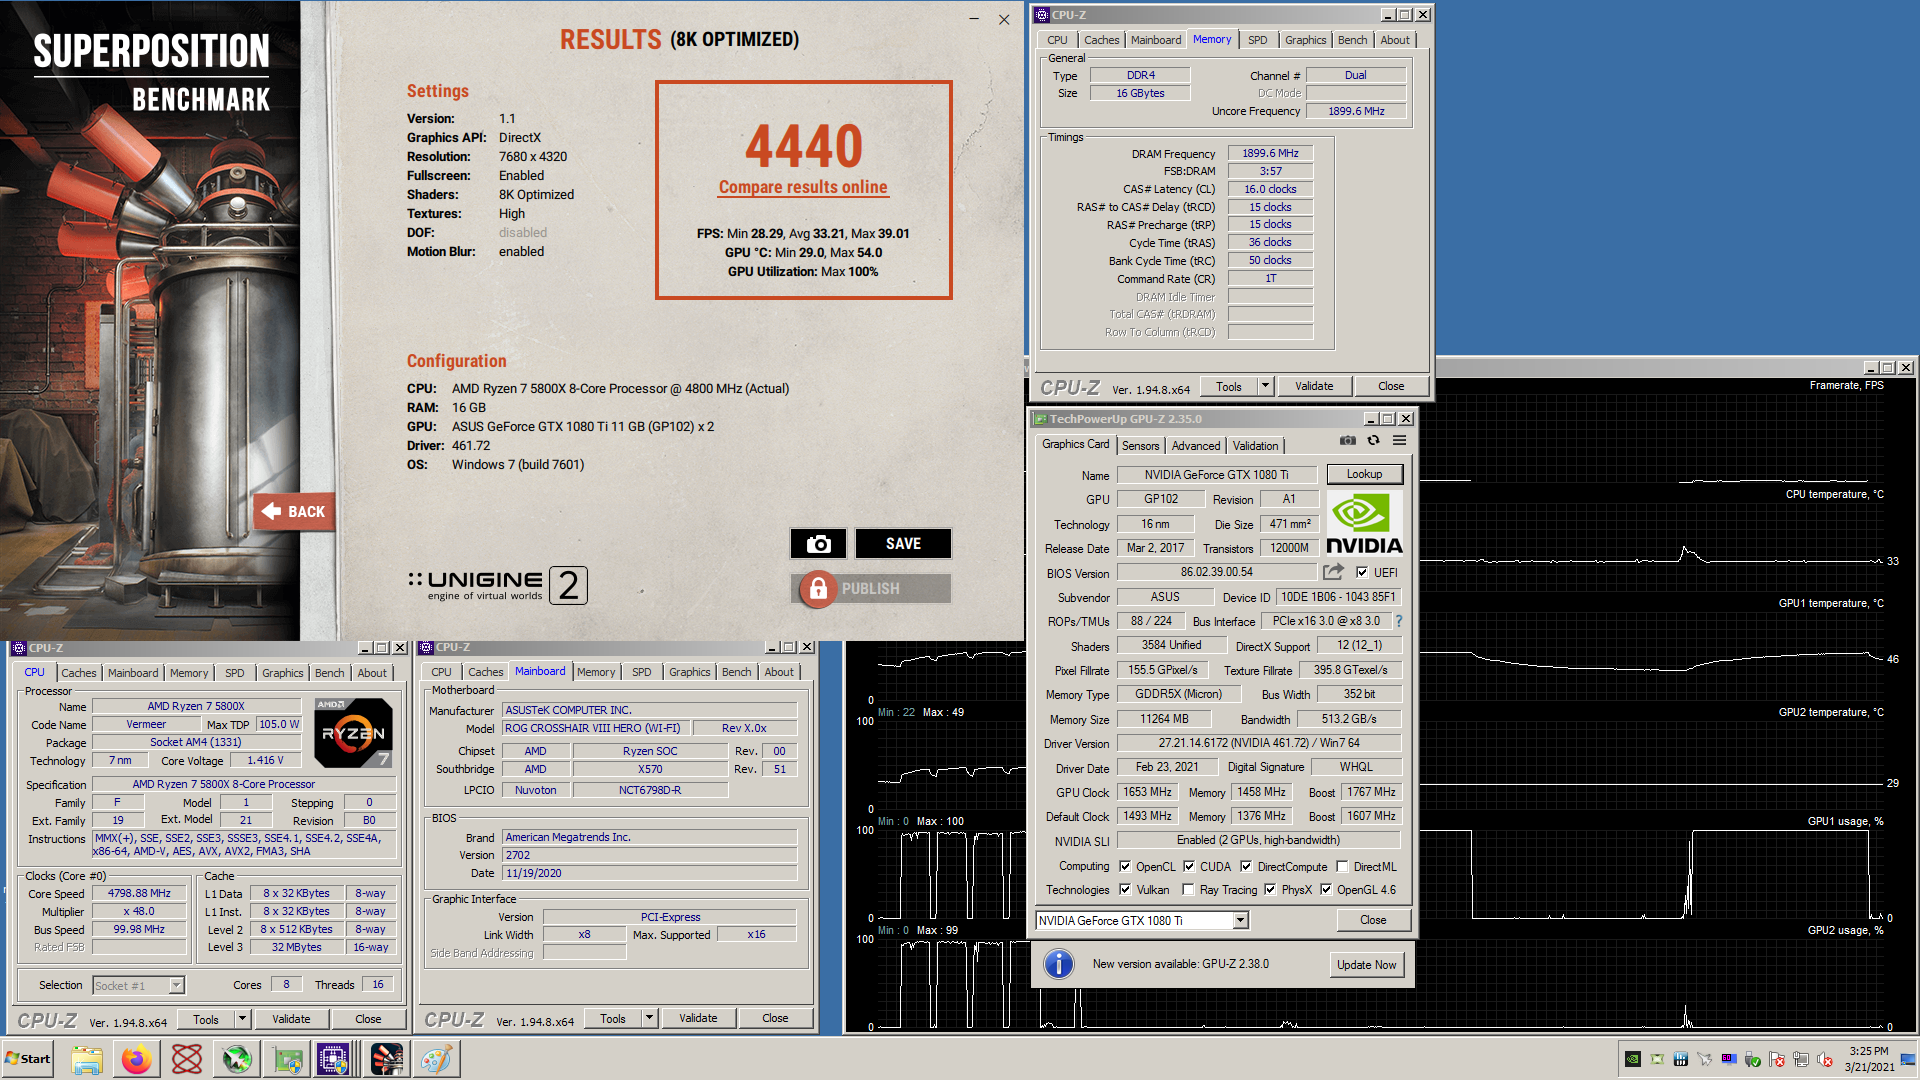The width and height of the screenshot is (1920, 1080).
Task: Toggle the CUDA checkbox
Action: (x=1189, y=866)
